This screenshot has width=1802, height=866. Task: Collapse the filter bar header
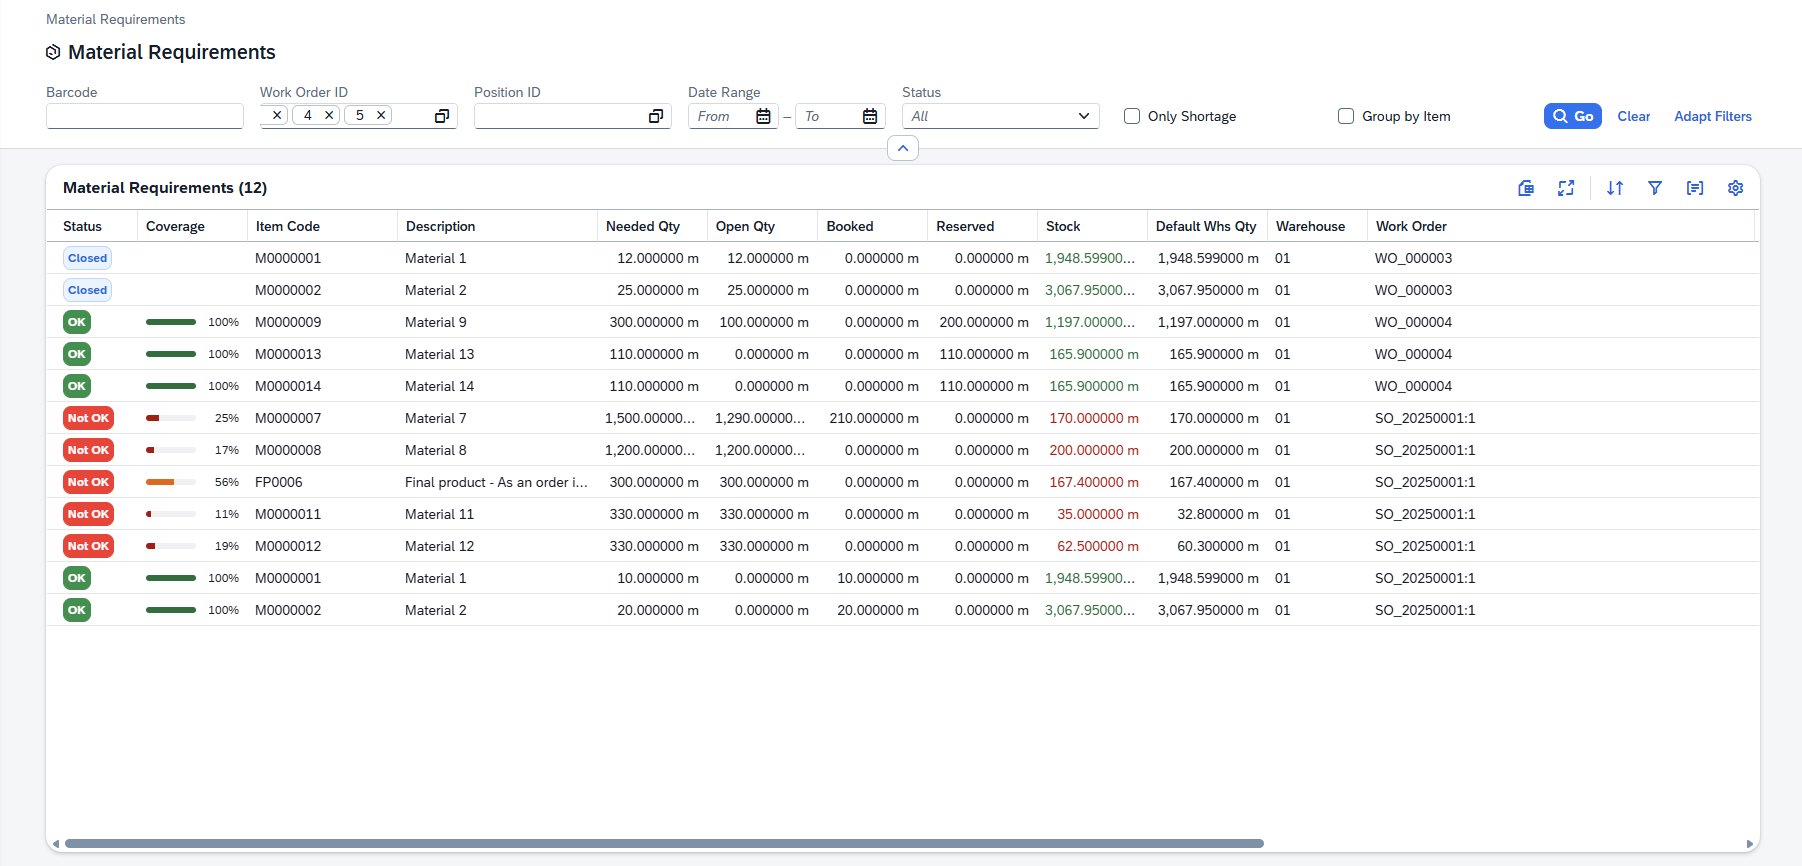click(903, 148)
